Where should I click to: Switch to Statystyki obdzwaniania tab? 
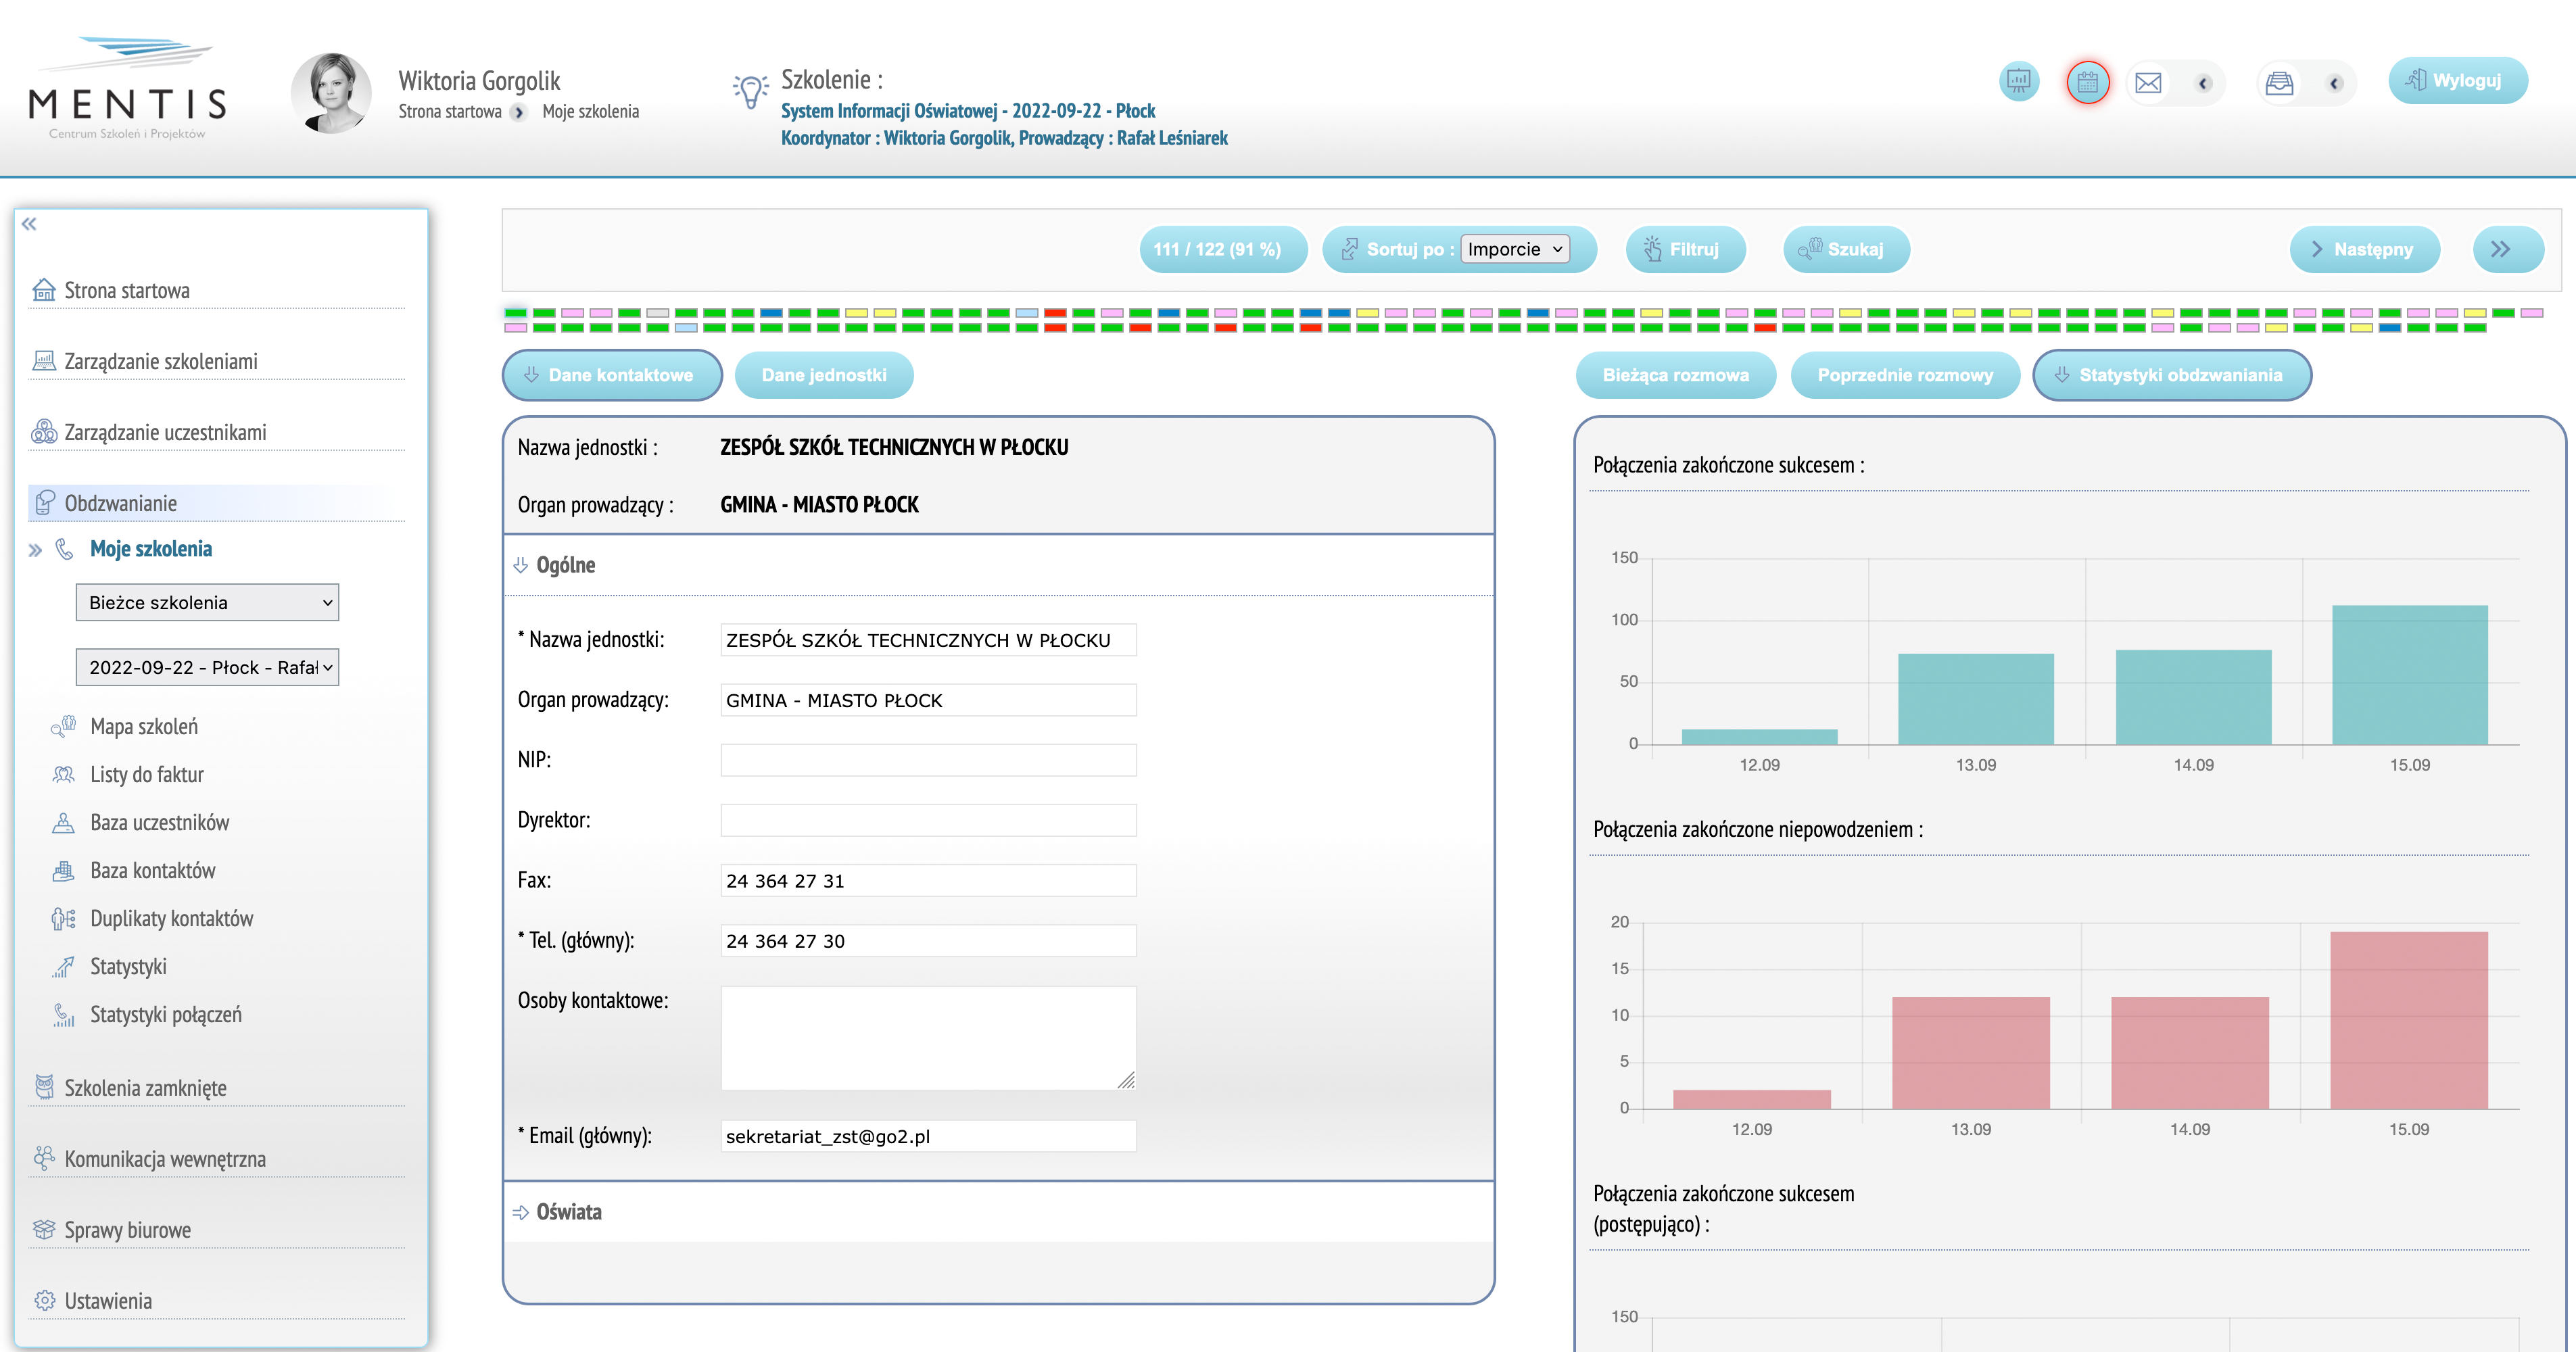pyautogui.click(x=2172, y=375)
